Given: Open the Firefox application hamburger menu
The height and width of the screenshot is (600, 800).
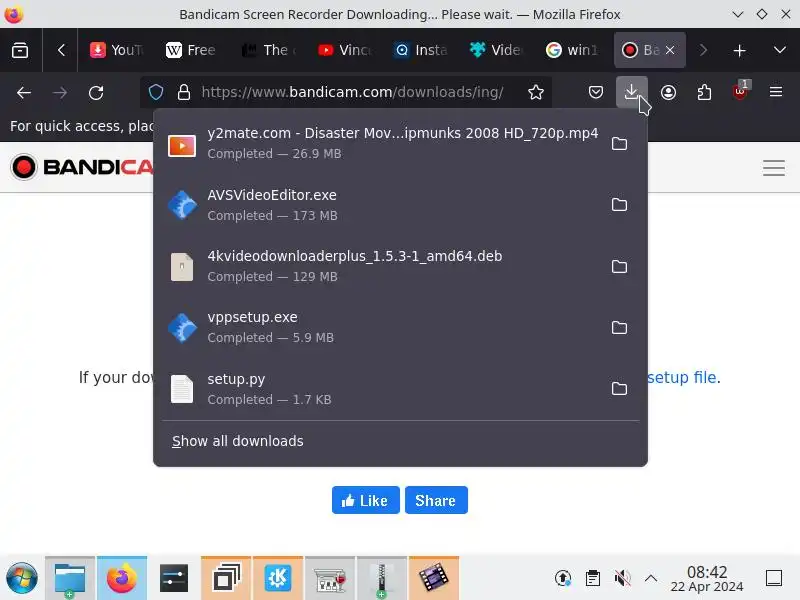Looking at the screenshot, I should [776, 92].
